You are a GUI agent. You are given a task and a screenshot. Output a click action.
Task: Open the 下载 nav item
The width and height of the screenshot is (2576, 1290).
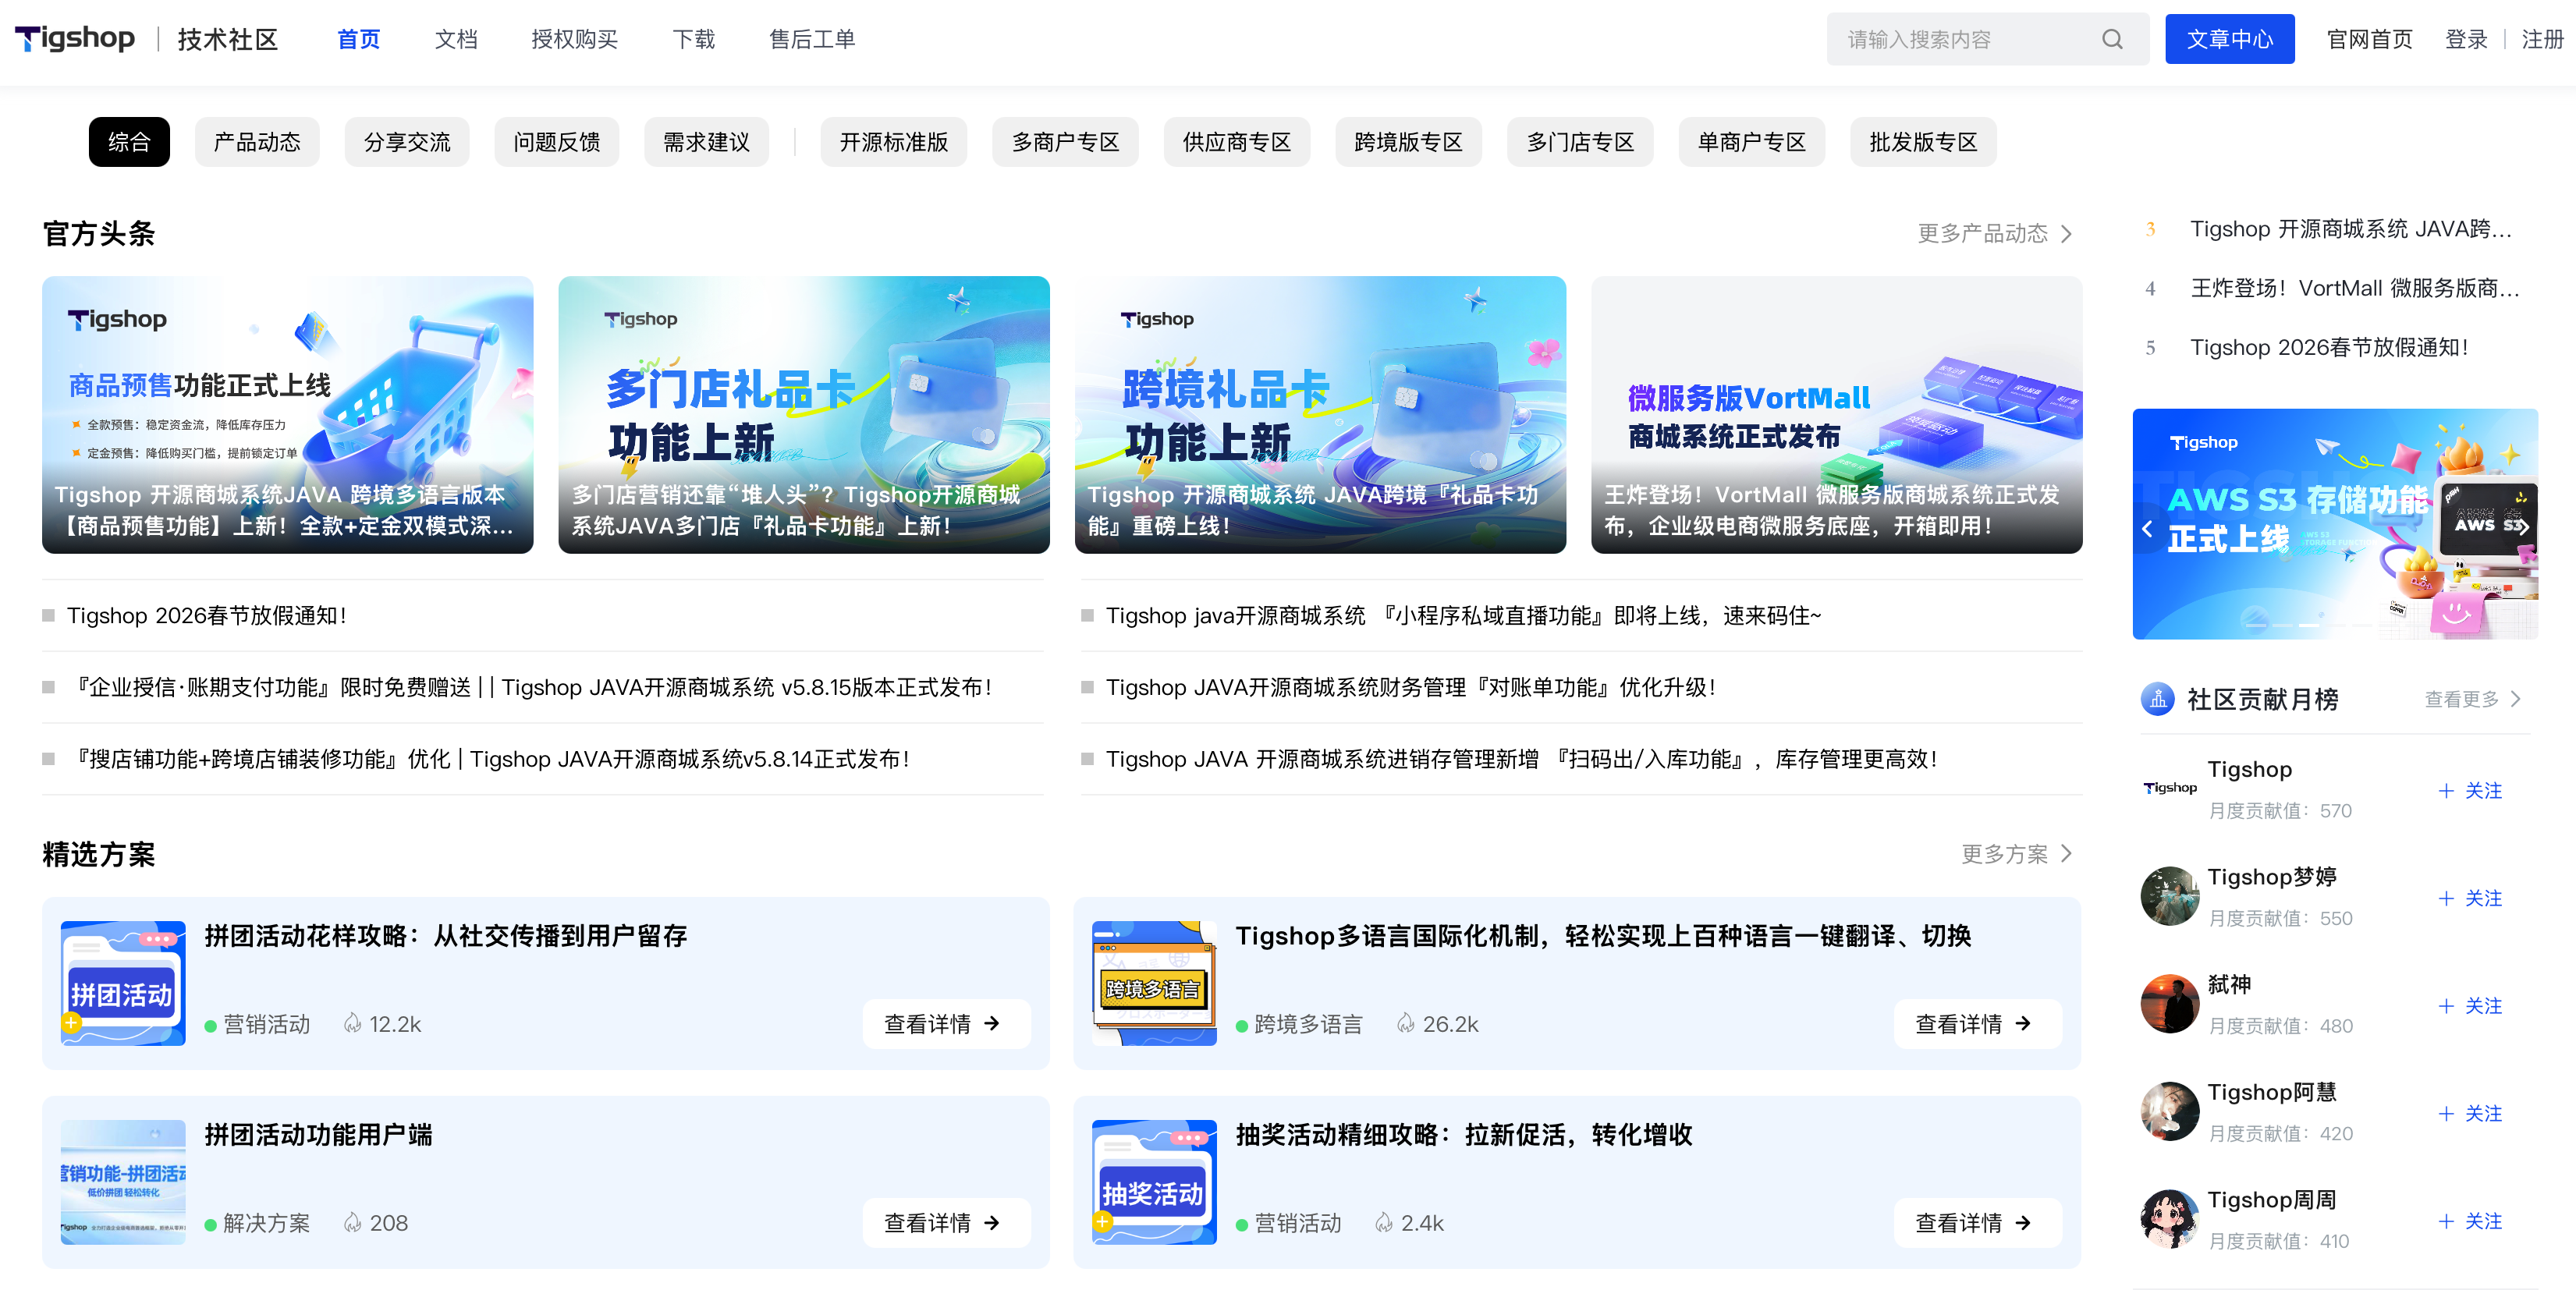pyautogui.click(x=694, y=39)
